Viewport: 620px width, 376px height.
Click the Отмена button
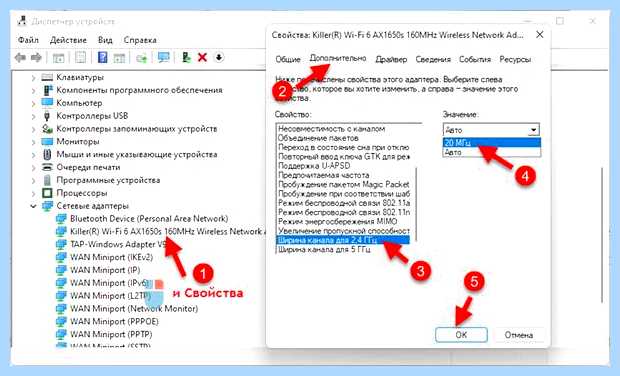[x=519, y=335]
